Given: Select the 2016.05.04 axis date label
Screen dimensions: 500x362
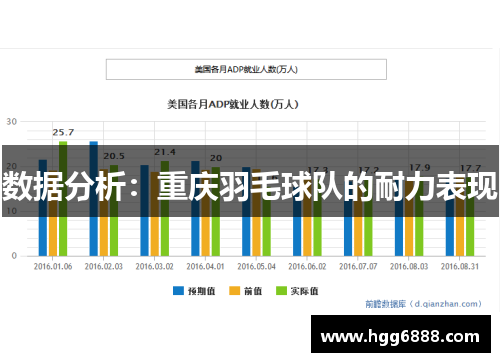Looking at the screenshot, I should pyautogui.click(x=256, y=266).
